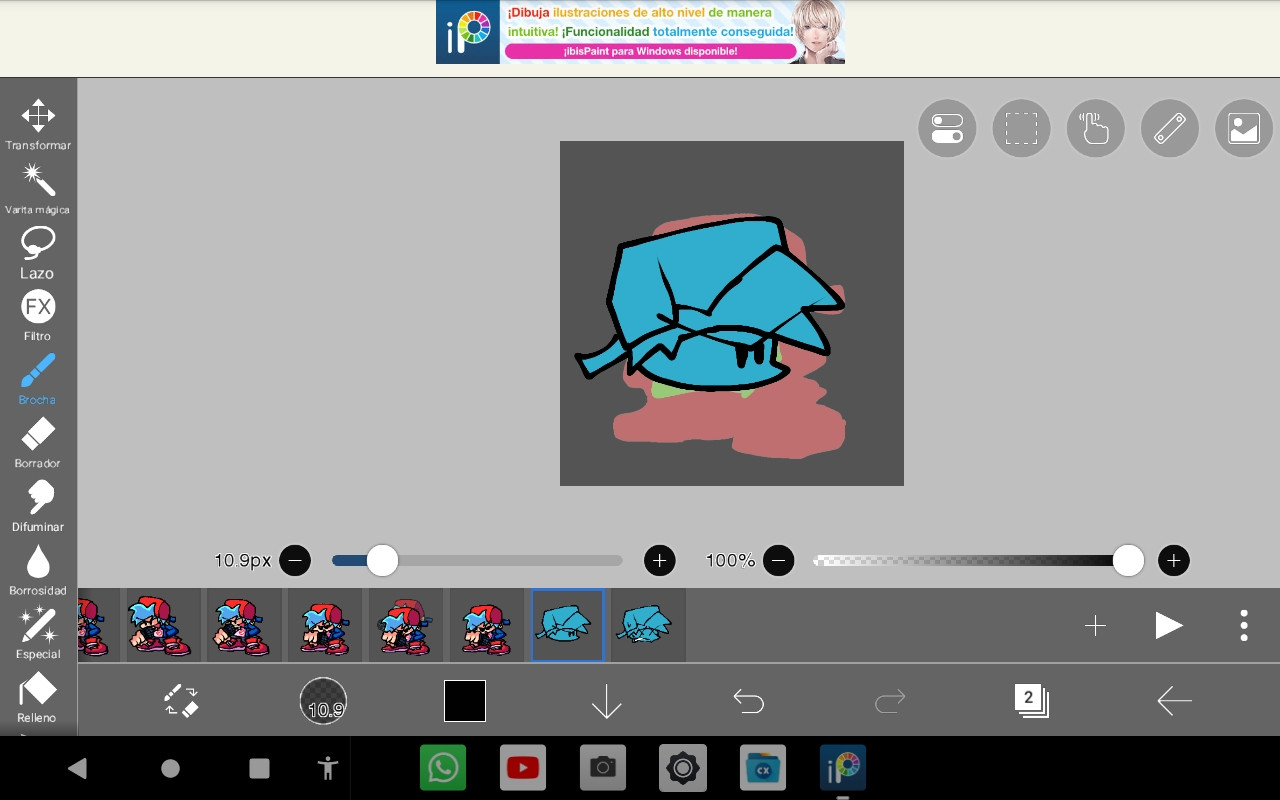
Task: Open the stabilizer hand icon
Action: coord(1095,129)
